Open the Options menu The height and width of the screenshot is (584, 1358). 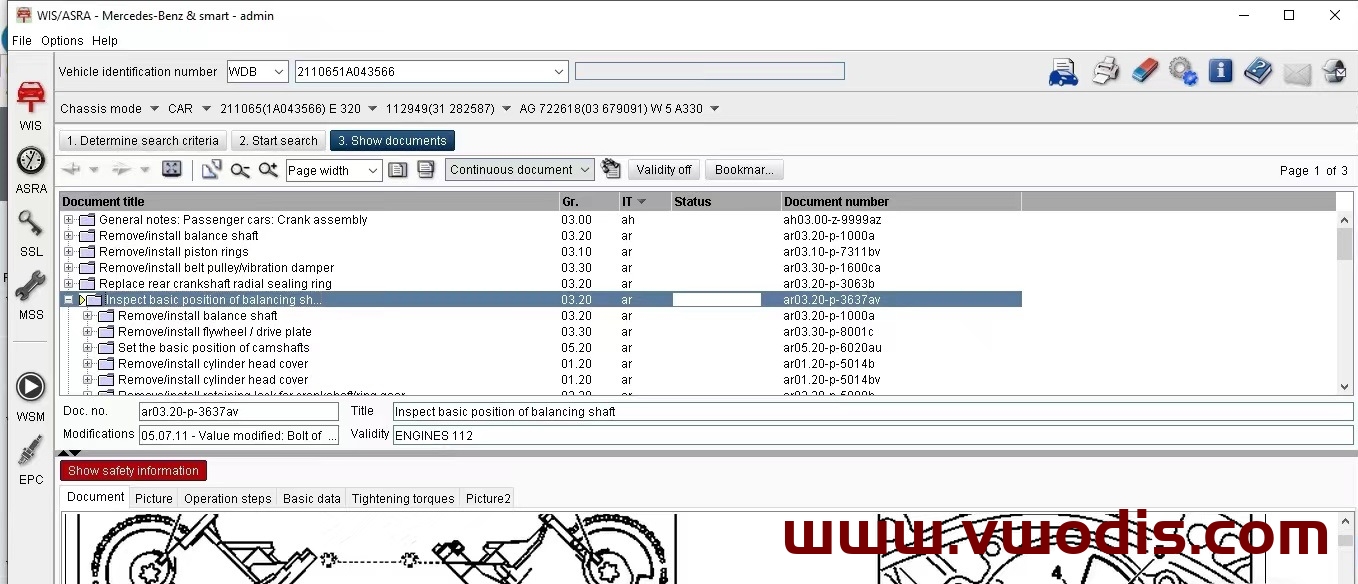(62, 41)
